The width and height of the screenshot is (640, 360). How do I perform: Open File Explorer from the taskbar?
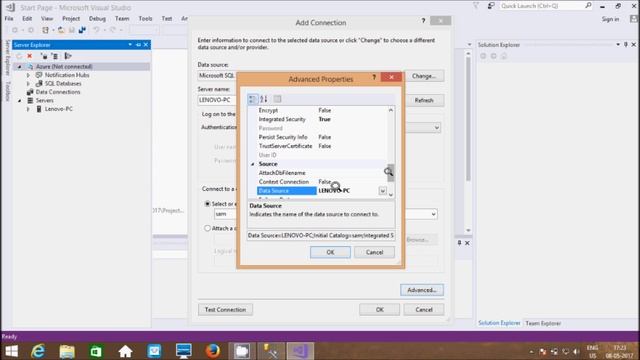[67, 351]
